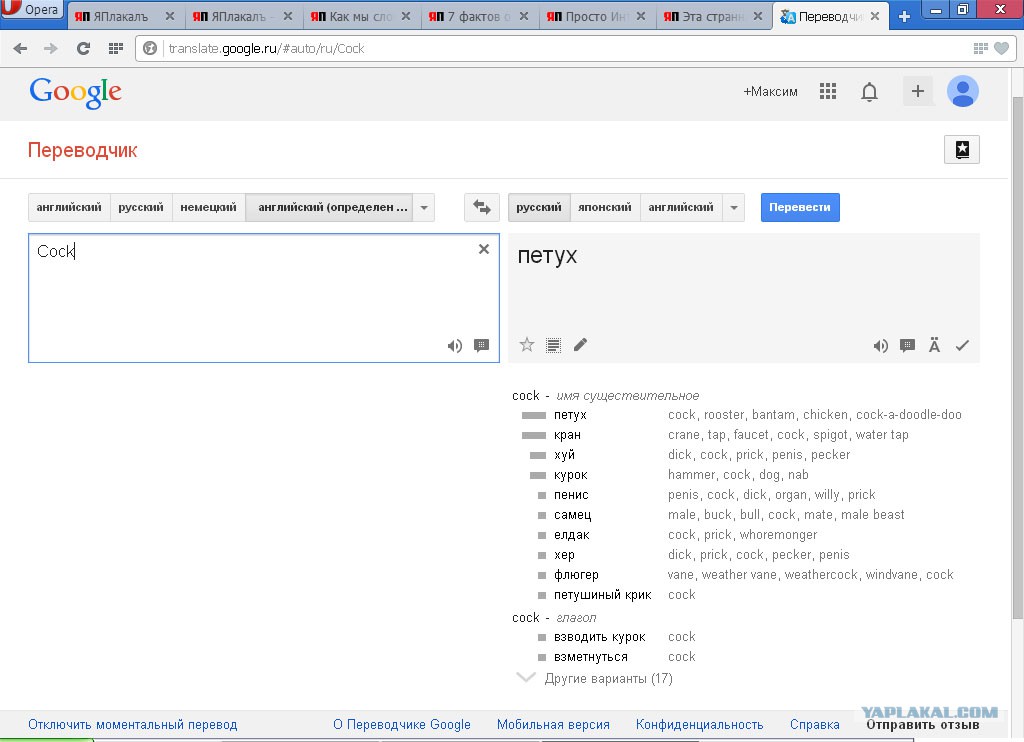Click the Переводчик heading link
The width and height of the screenshot is (1024, 742).
(x=82, y=150)
